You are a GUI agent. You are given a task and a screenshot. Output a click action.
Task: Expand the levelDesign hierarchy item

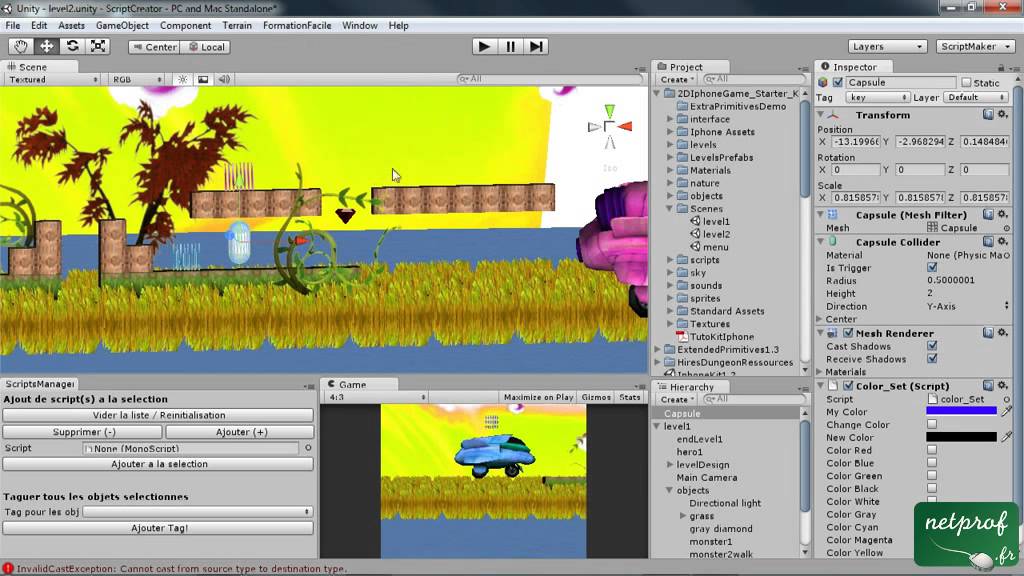pos(670,464)
